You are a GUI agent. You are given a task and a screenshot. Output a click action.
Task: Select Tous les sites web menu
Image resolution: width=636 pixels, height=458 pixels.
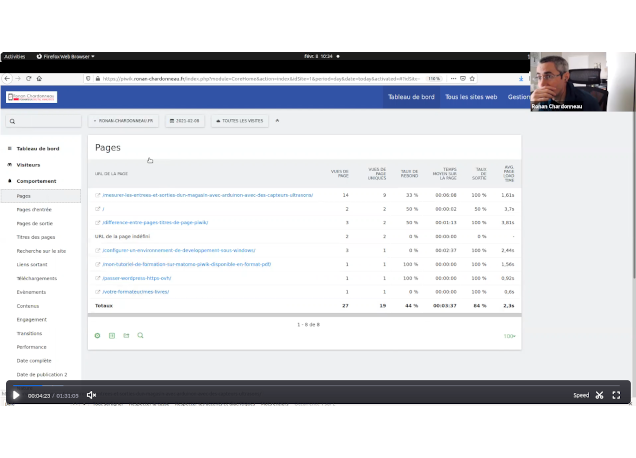(470, 97)
